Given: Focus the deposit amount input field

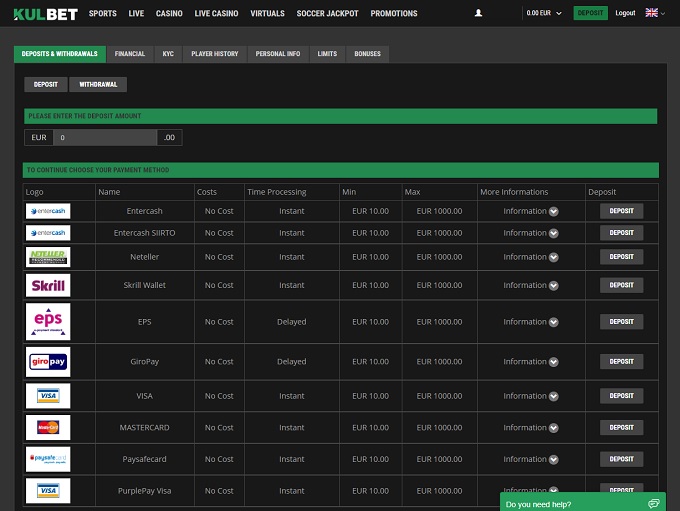Looking at the screenshot, I should [x=105, y=137].
